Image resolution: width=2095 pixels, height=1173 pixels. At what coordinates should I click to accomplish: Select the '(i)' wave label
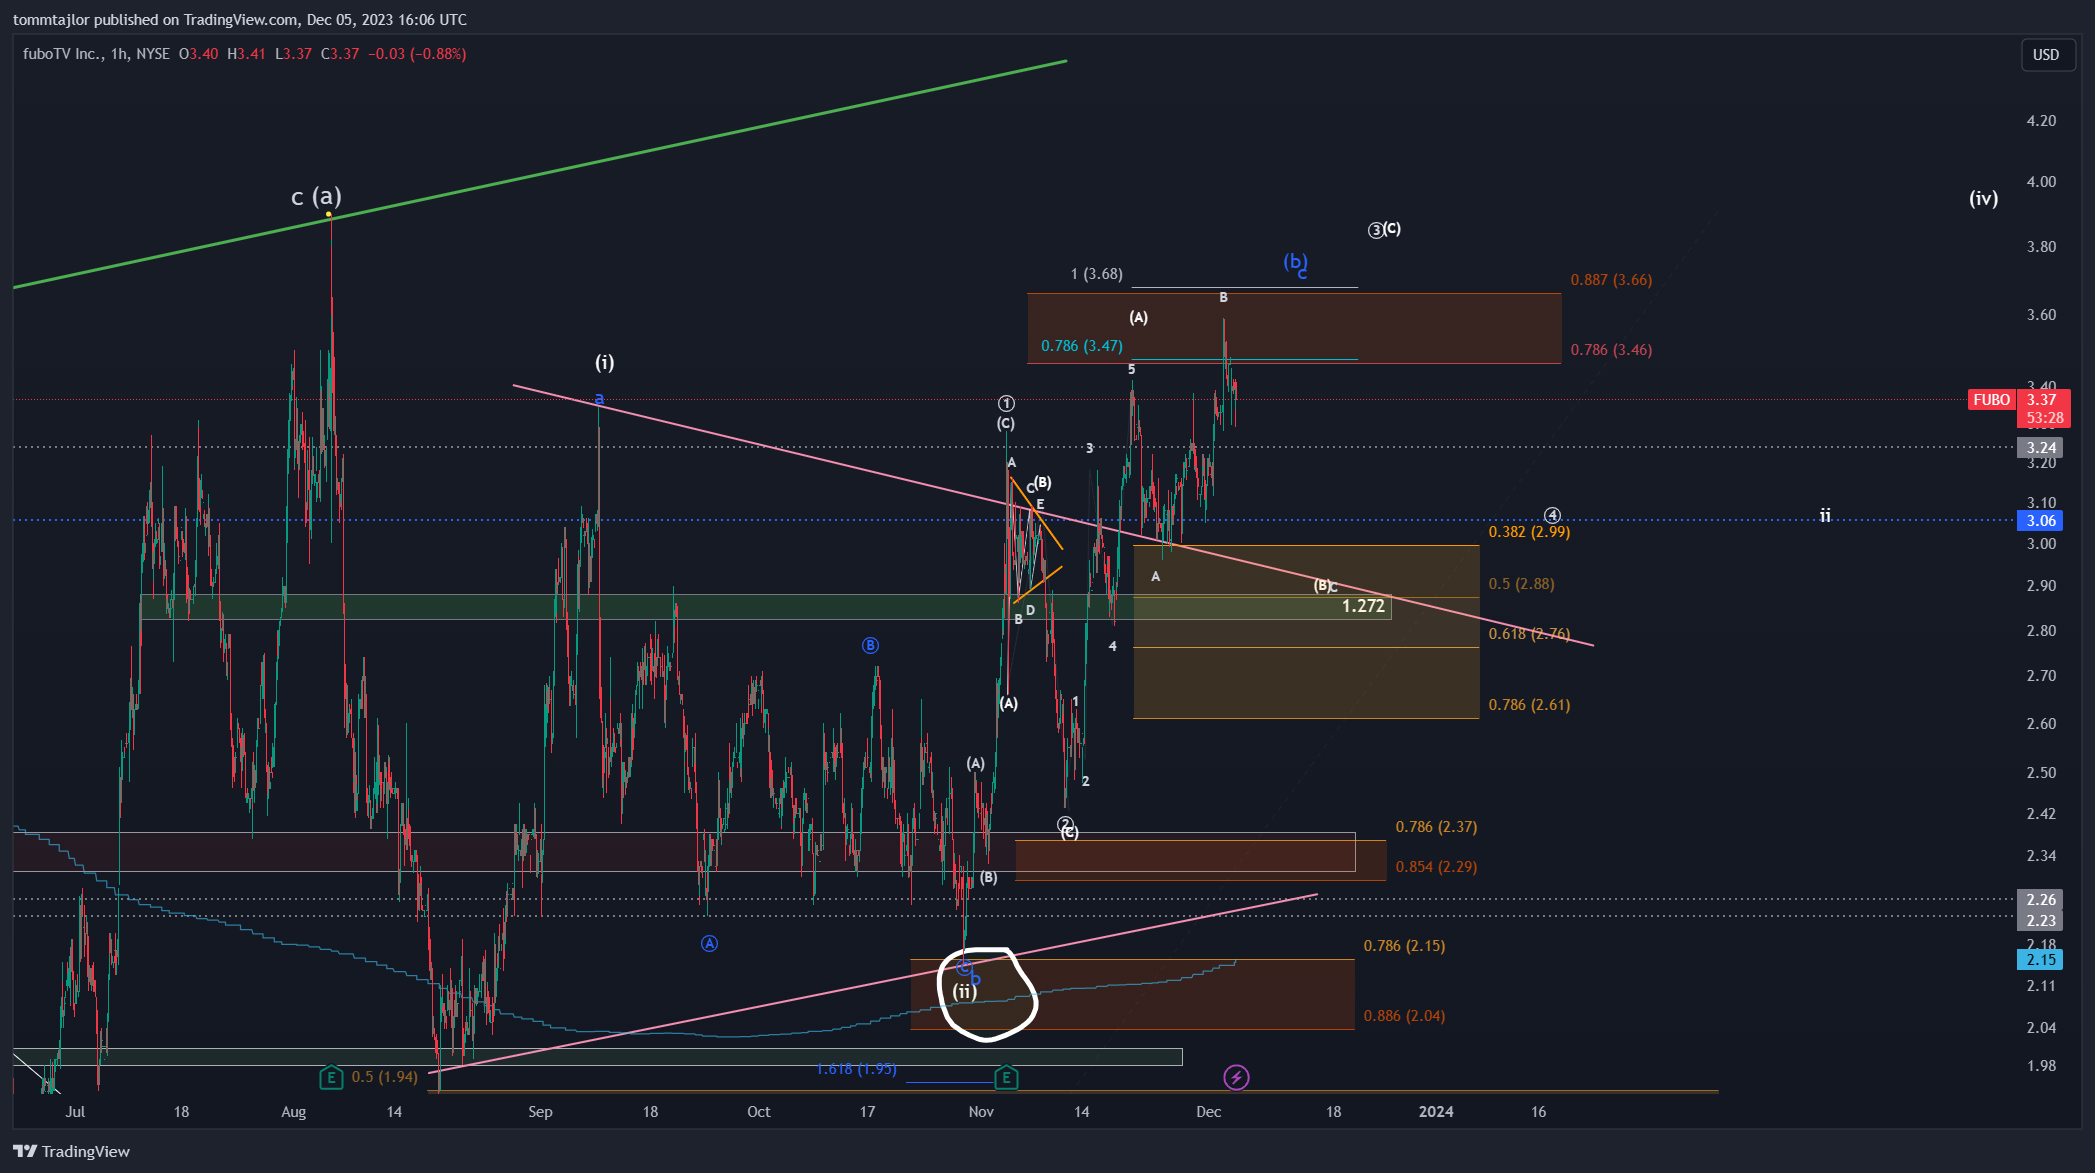(x=605, y=362)
